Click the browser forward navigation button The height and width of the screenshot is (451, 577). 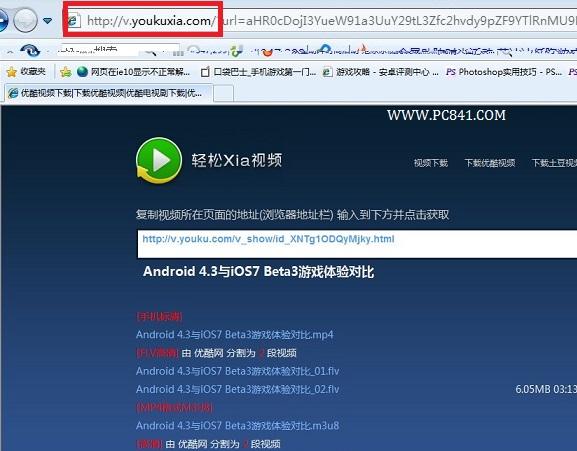(x=25, y=20)
